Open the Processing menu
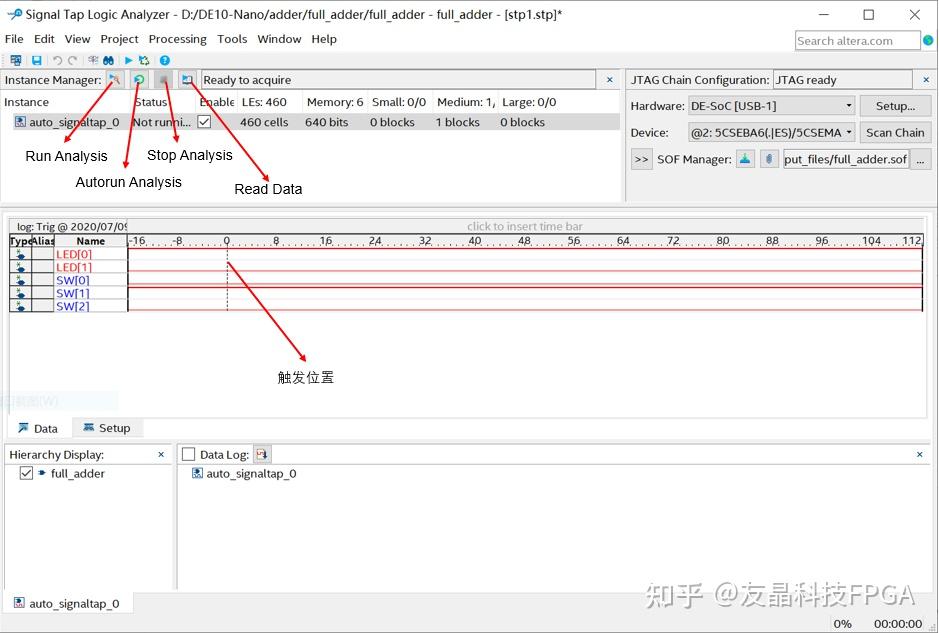 tap(177, 39)
